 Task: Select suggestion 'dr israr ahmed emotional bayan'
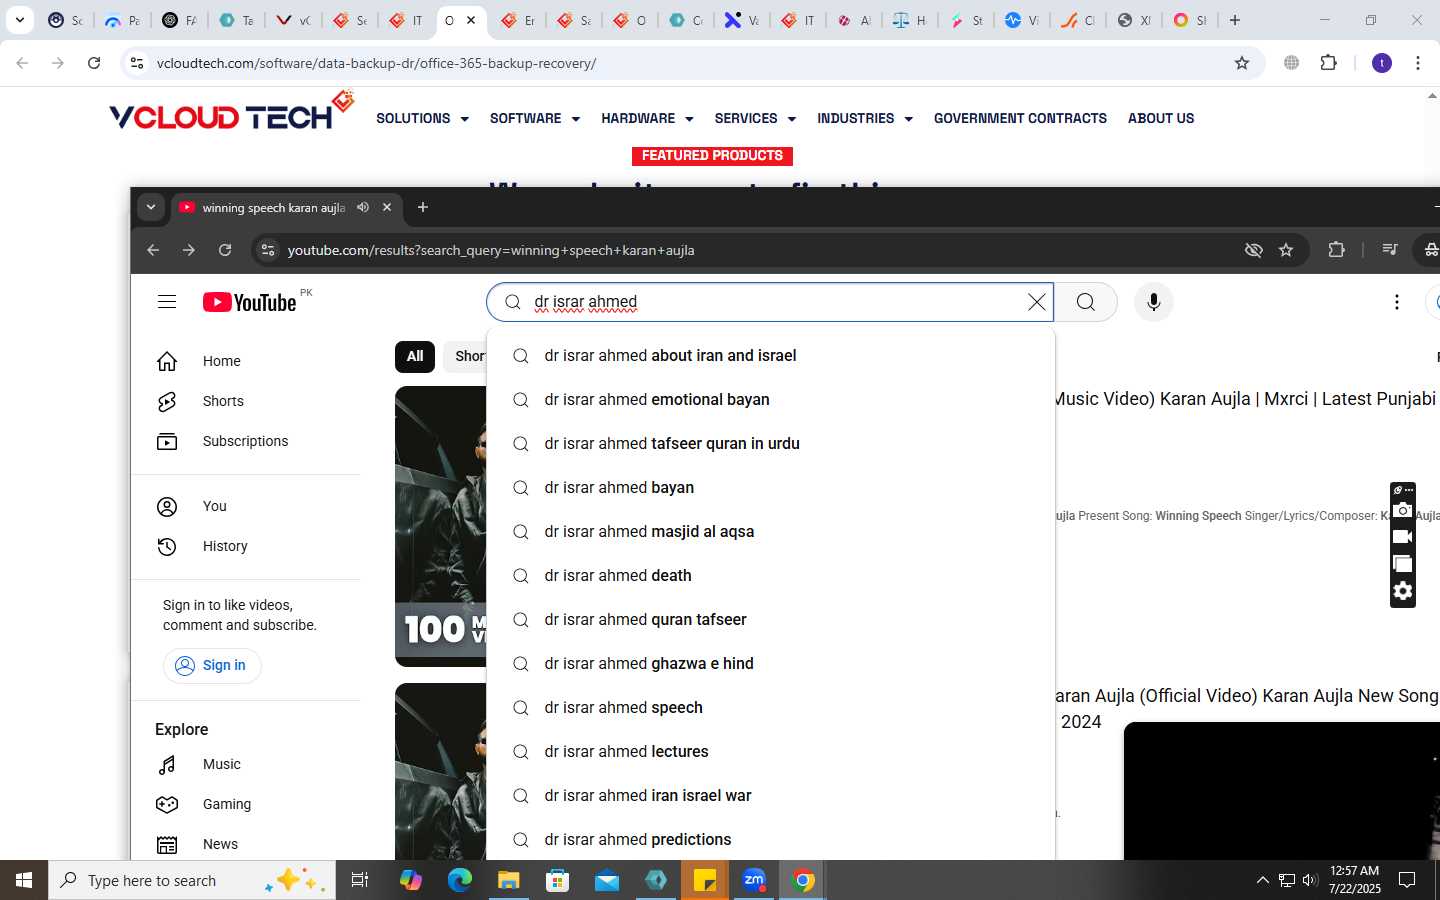pyautogui.click(x=770, y=400)
